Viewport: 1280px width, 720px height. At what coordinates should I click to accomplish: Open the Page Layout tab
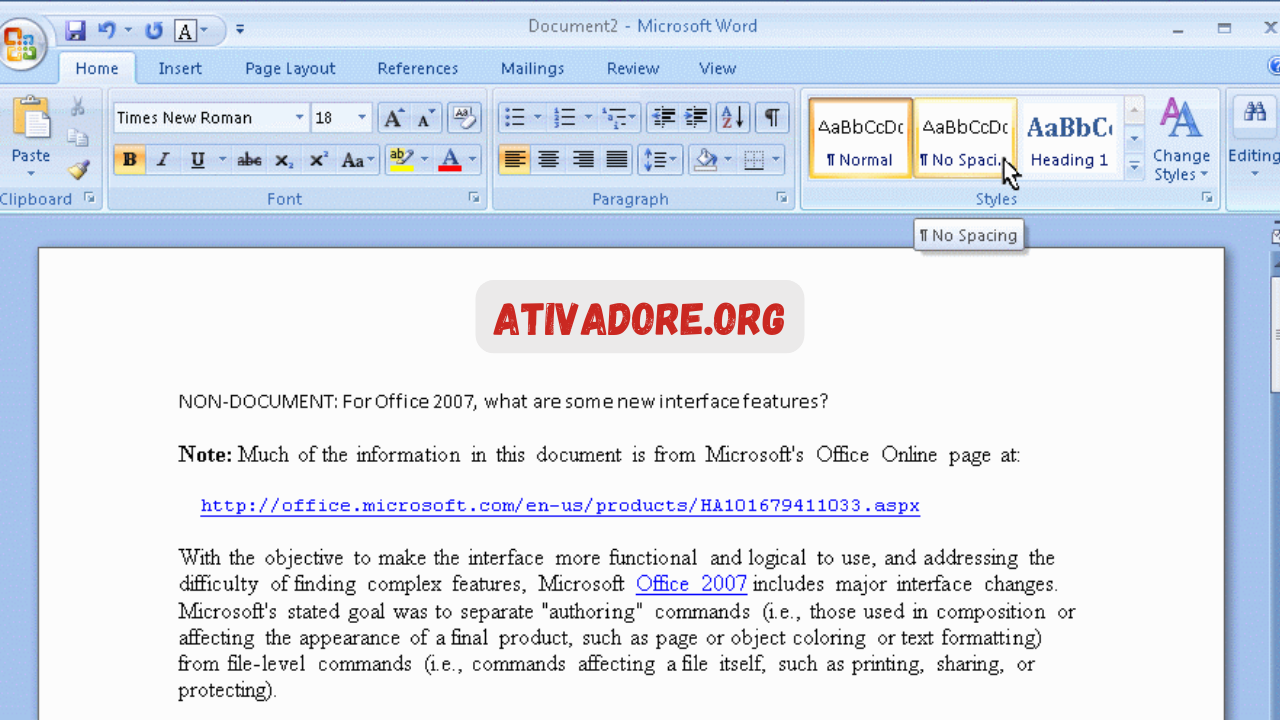[x=290, y=68]
